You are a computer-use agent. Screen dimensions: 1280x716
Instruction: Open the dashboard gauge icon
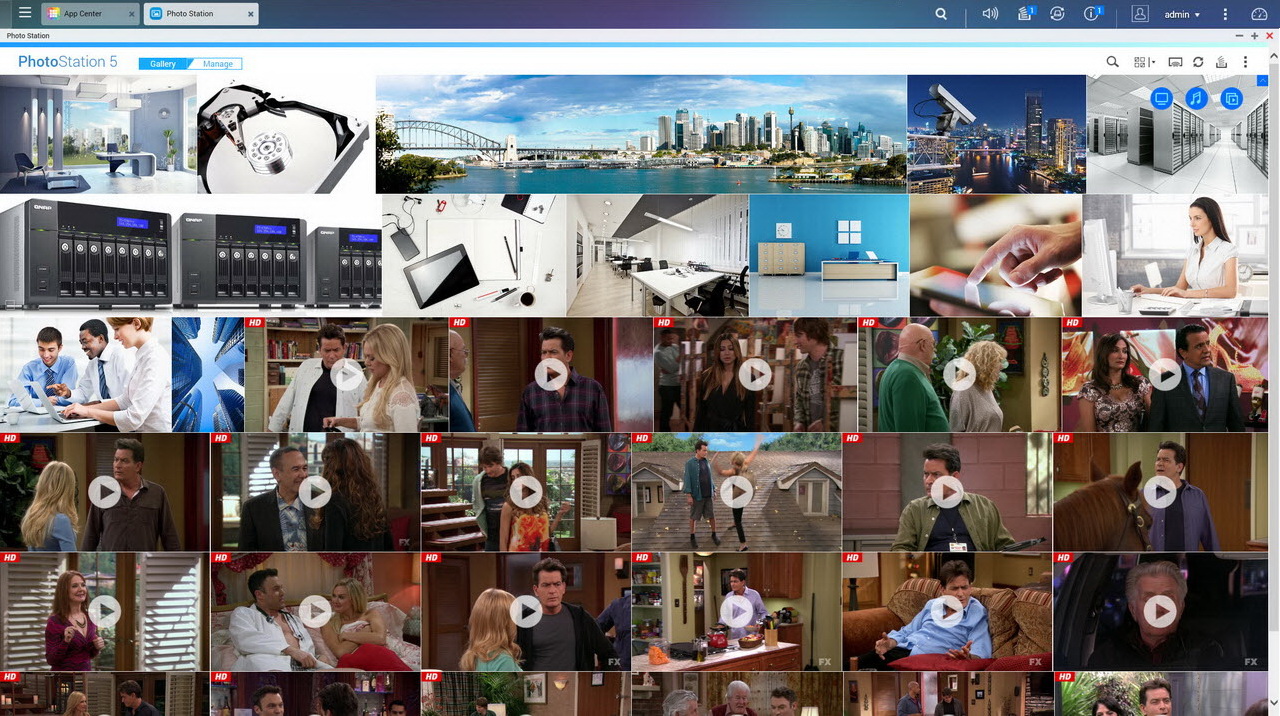pos(1259,14)
